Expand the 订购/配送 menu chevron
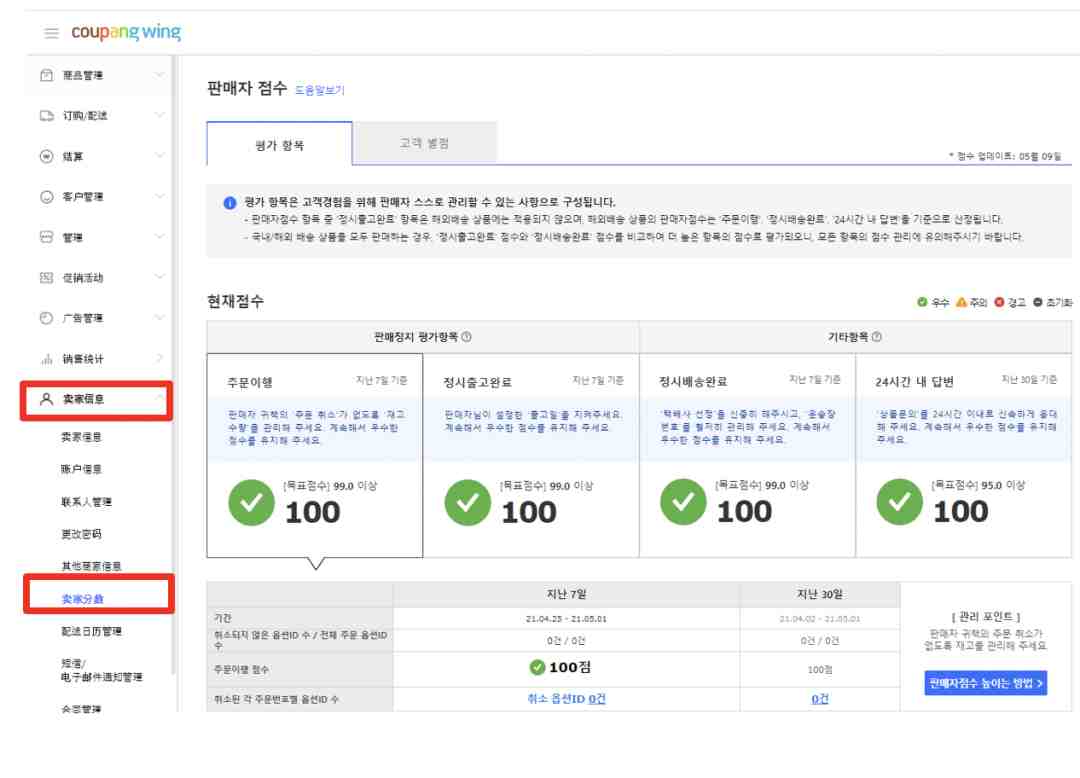The width and height of the screenshot is (1080, 778). (159, 115)
